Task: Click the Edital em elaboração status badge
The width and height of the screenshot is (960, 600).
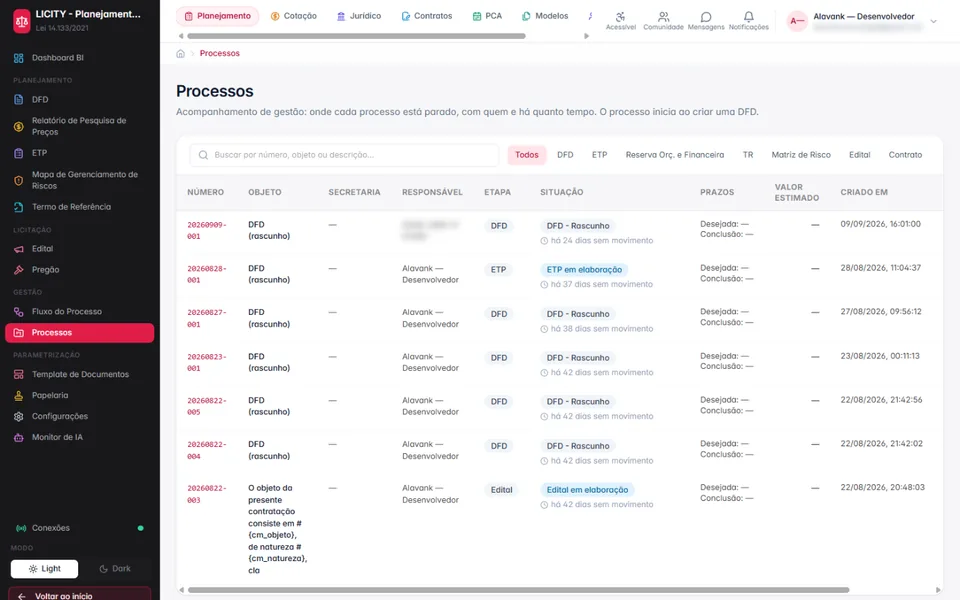Action: pos(587,490)
